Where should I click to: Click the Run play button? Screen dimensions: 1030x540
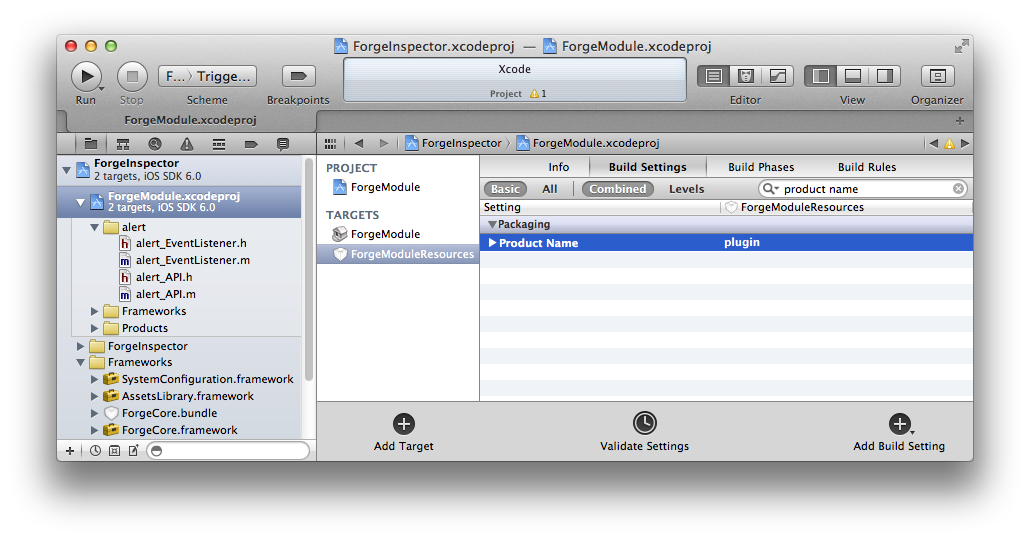tap(86, 76)
